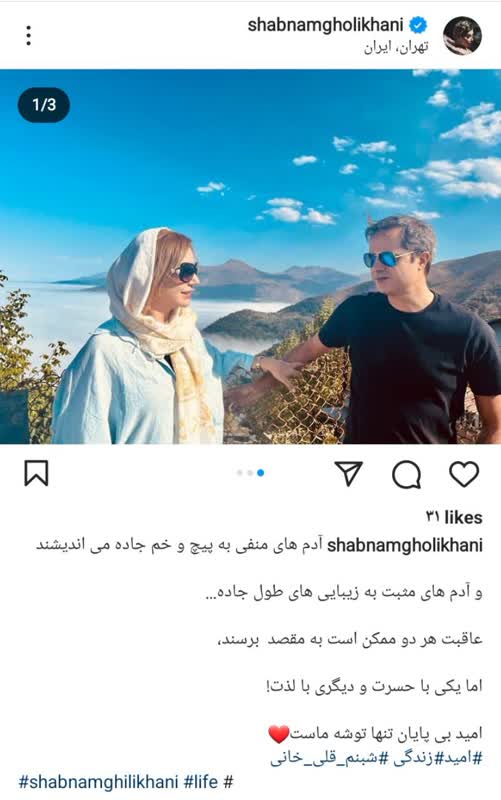Tap the photo of the couple
Screen dimensions: 501x800
pos(250,257)
